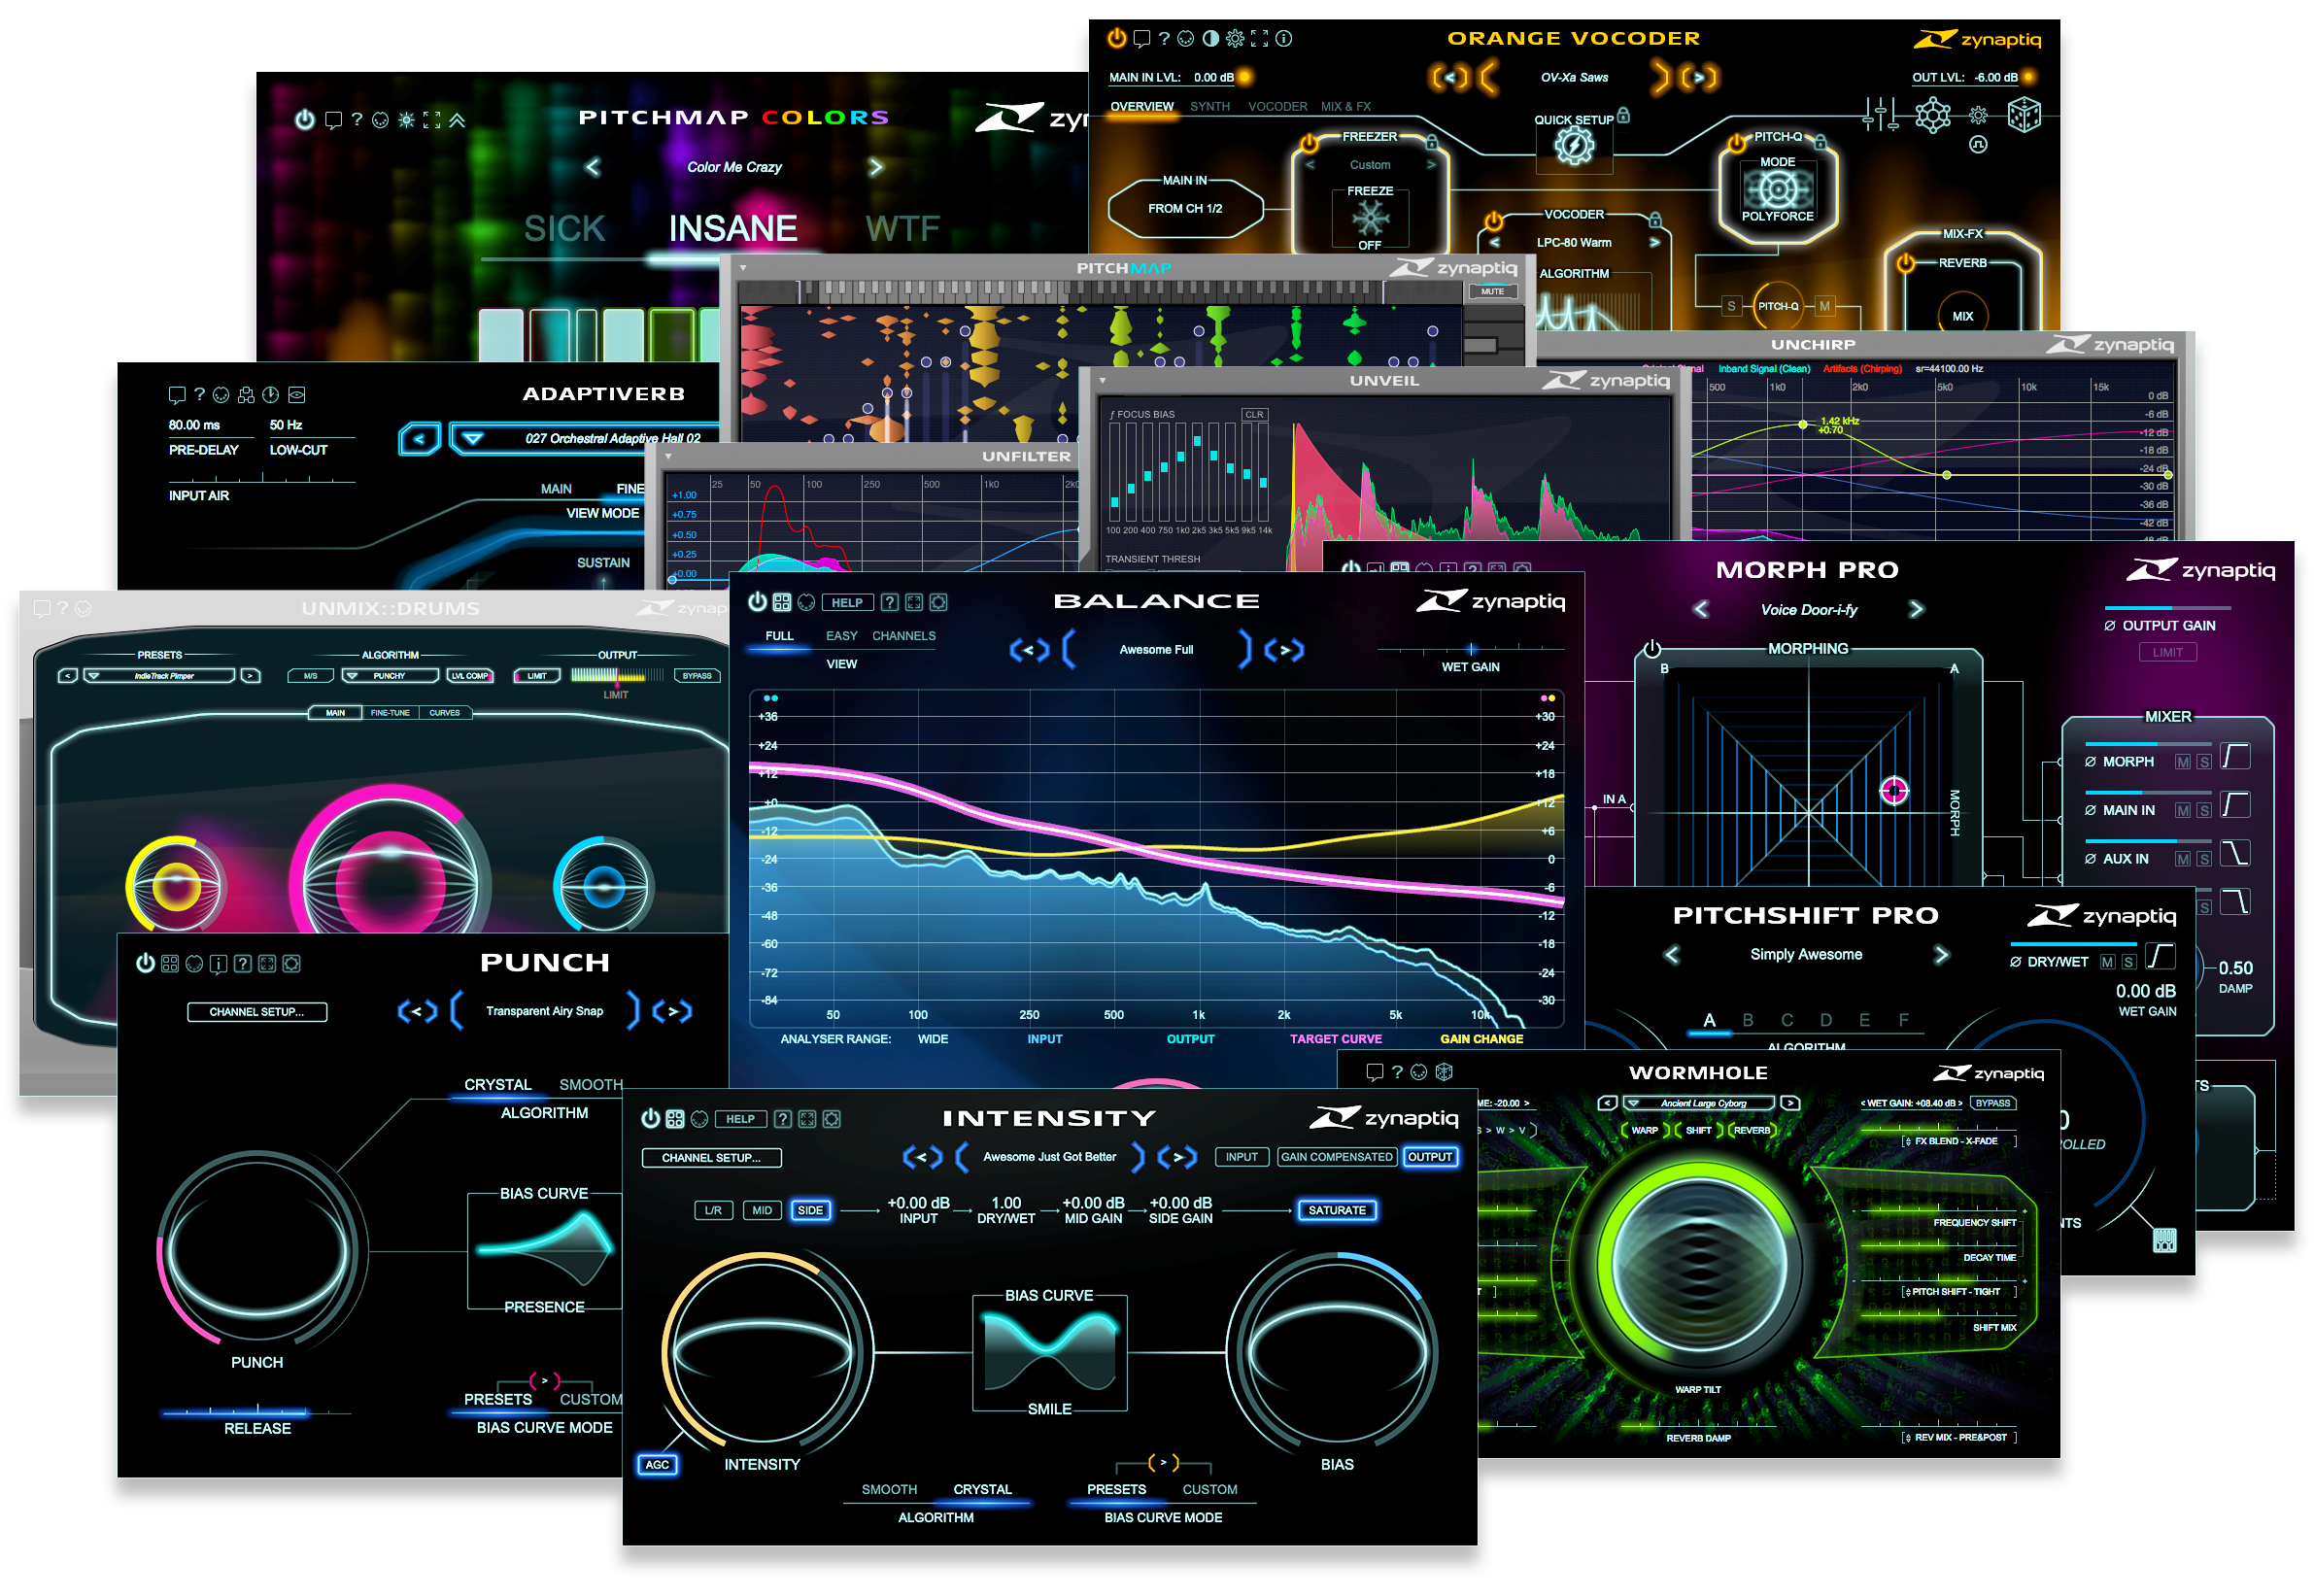Click the grid icon next to Balance power button
The width and height of the screenshot is (2314, 1596).
click(781, 602)
